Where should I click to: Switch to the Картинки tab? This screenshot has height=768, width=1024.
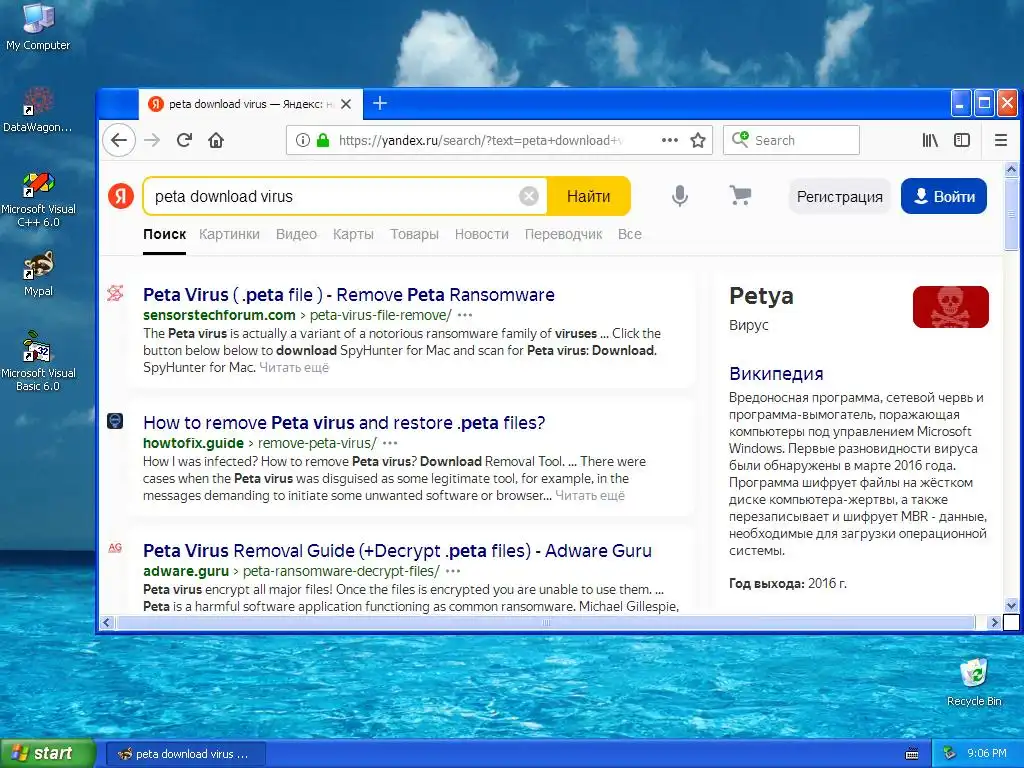click(229, 234)
